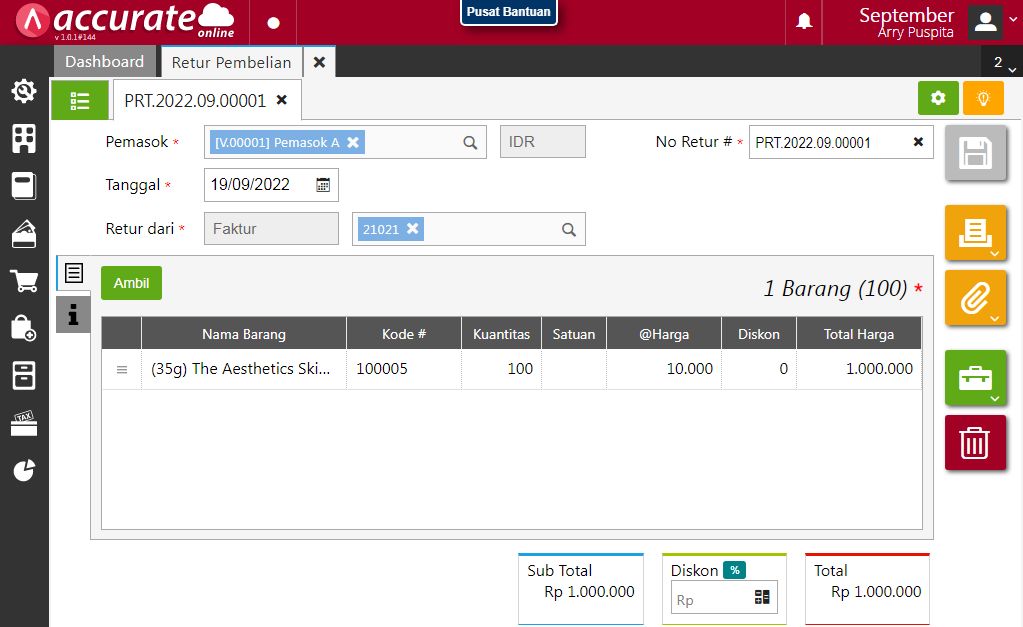Open the notification bell

point(804,22)
